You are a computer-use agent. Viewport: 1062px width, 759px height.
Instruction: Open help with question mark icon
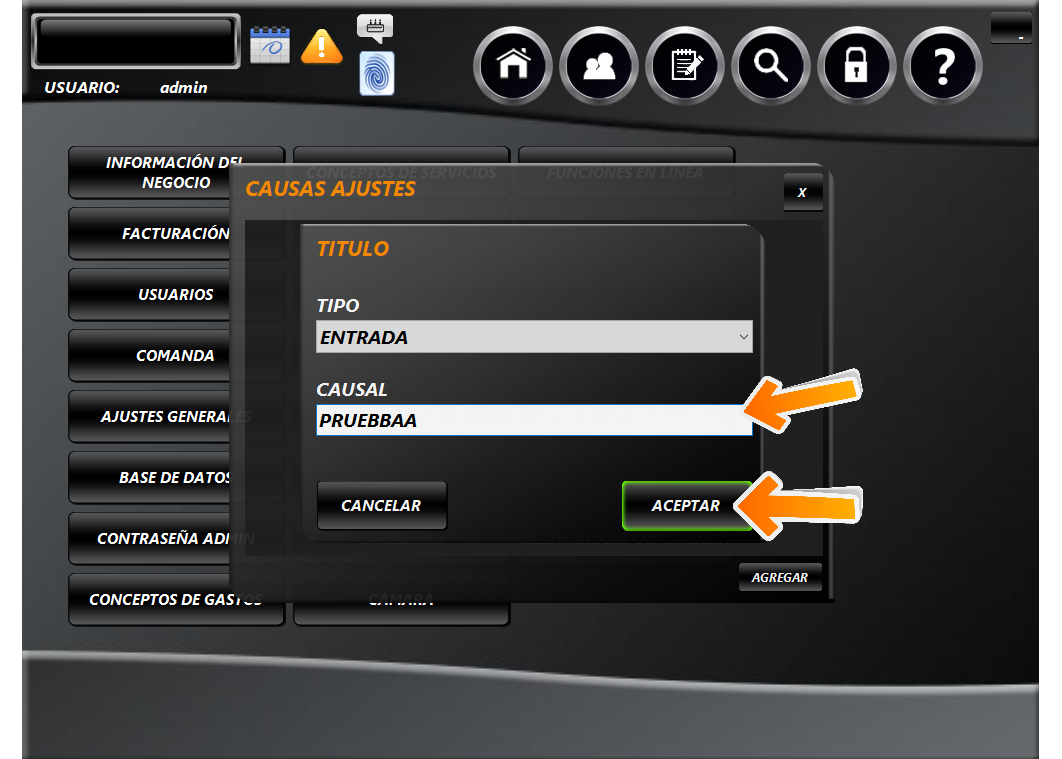[x=942, y=67]
